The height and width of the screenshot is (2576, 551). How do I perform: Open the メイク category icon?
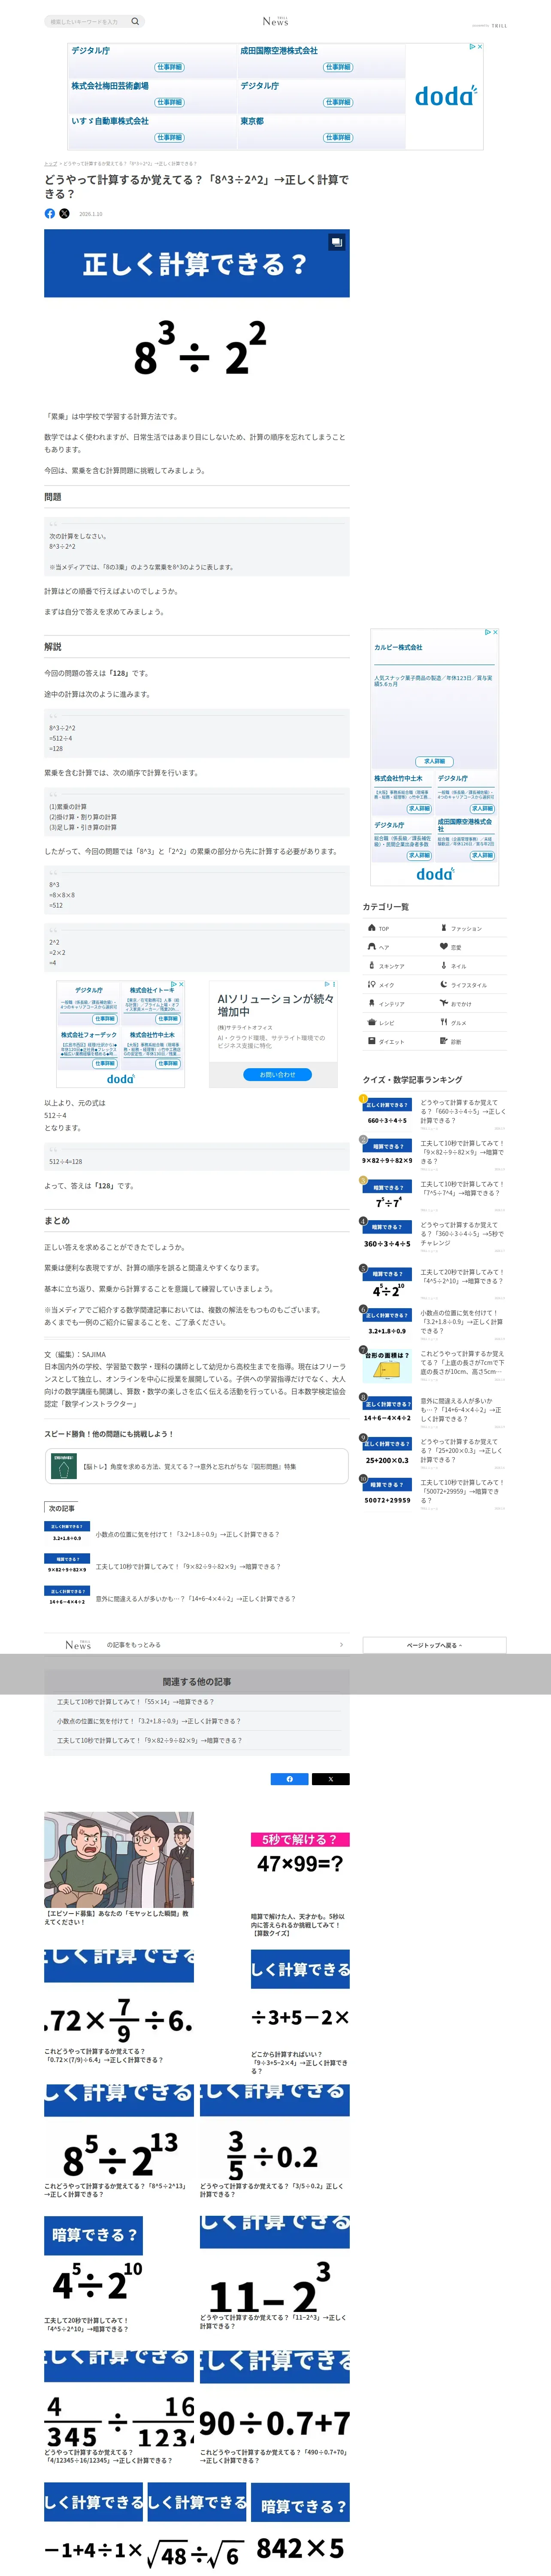click(x=372, y=984)
